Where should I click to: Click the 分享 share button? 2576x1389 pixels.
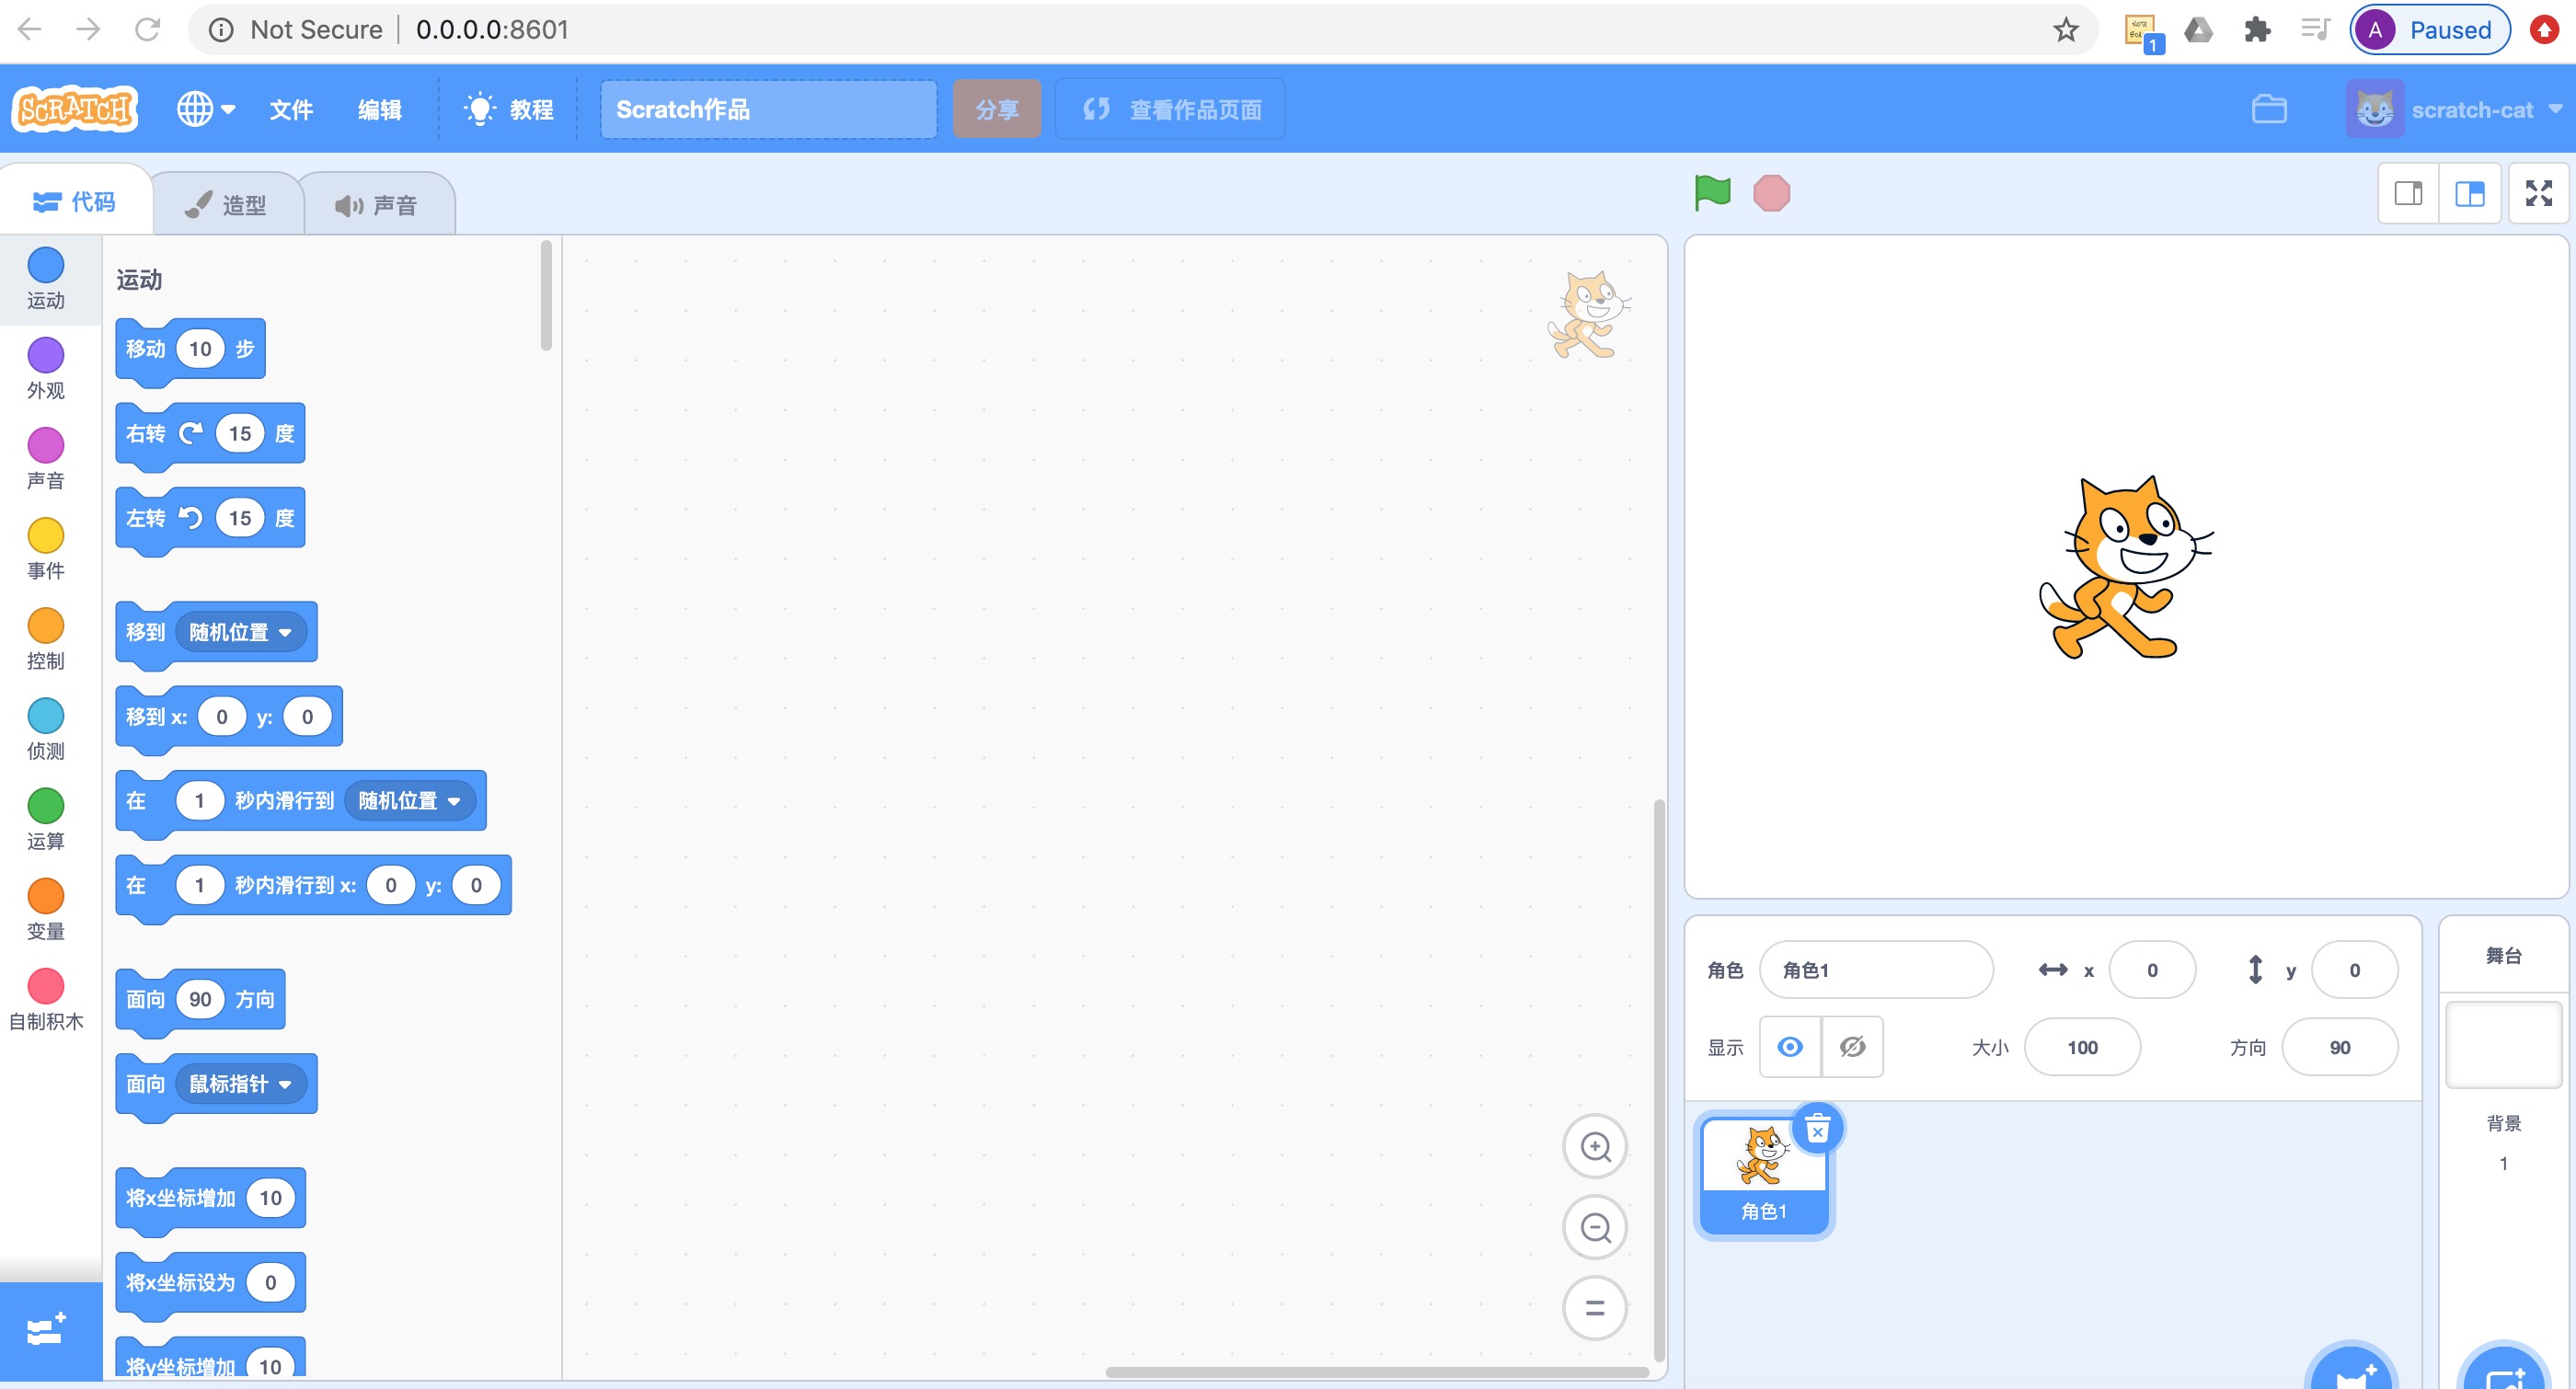pyautogui.click(x=996, y=109)
